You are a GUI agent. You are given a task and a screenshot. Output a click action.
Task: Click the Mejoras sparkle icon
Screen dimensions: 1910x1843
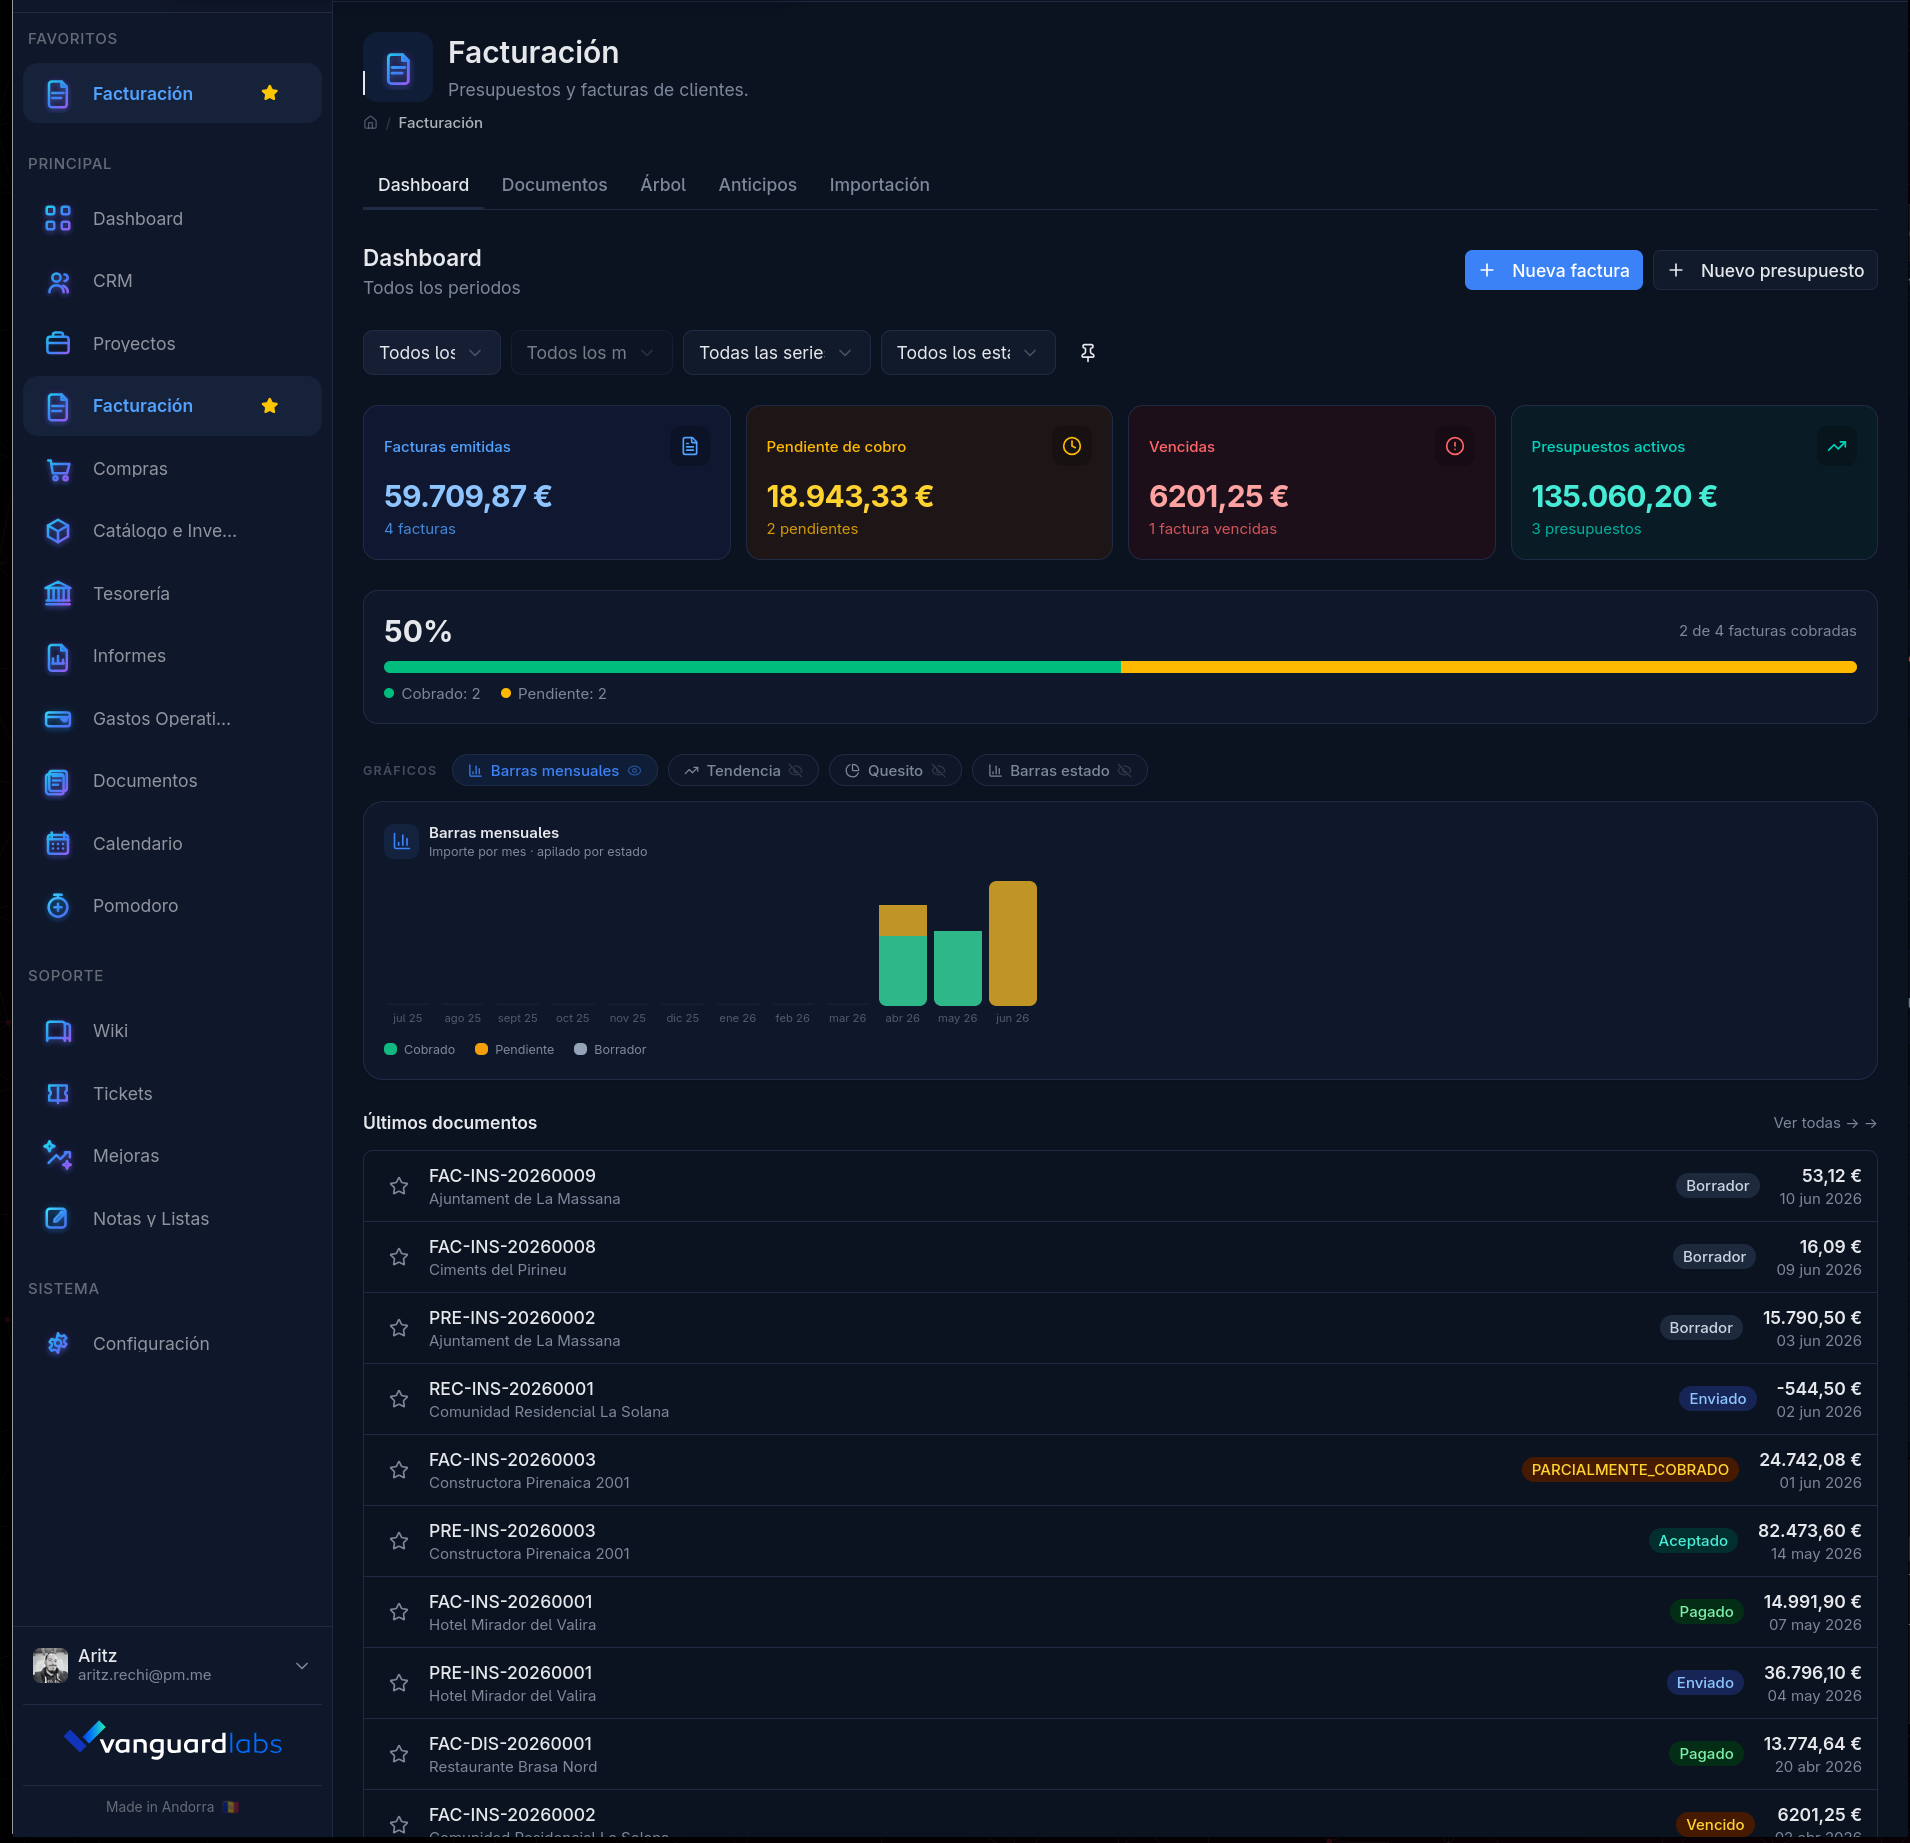(x=58, y=1156)
